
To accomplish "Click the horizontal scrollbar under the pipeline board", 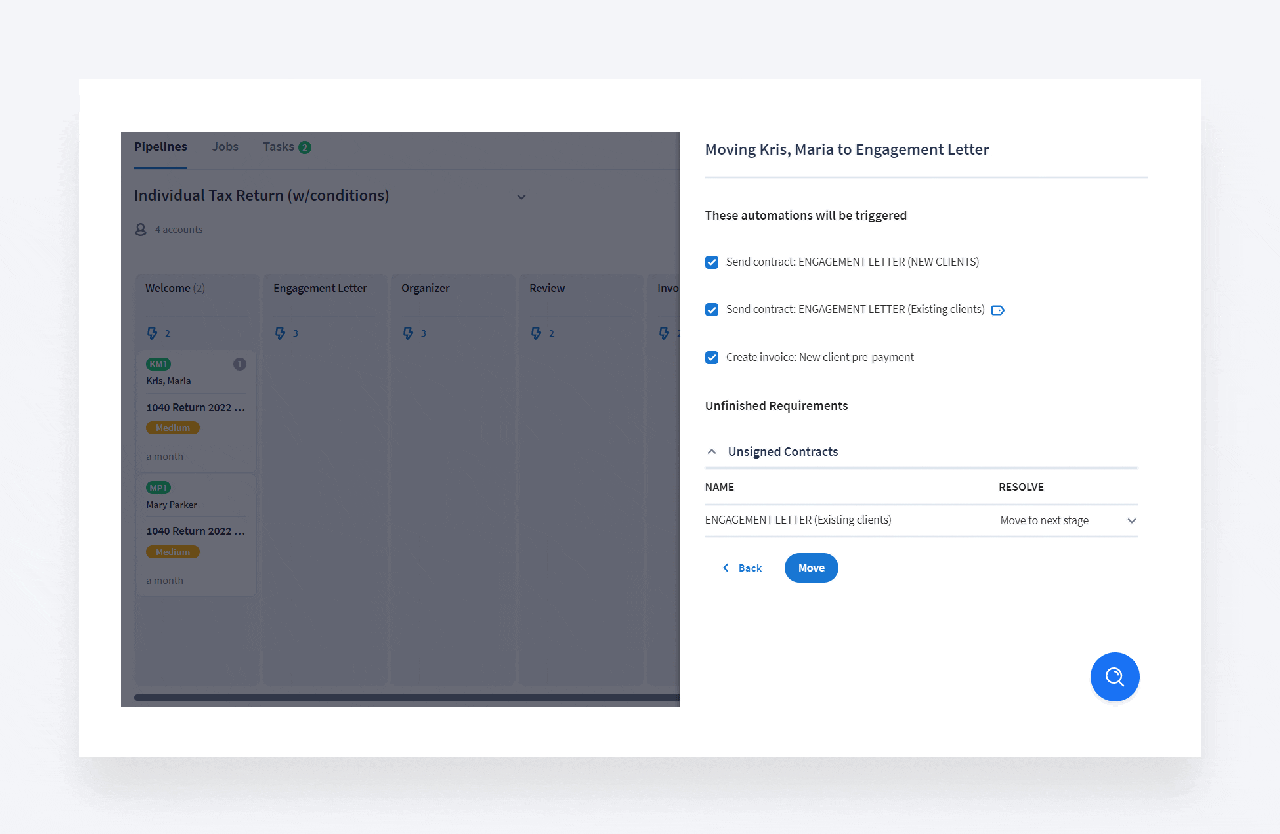I will tap(400, 697).
